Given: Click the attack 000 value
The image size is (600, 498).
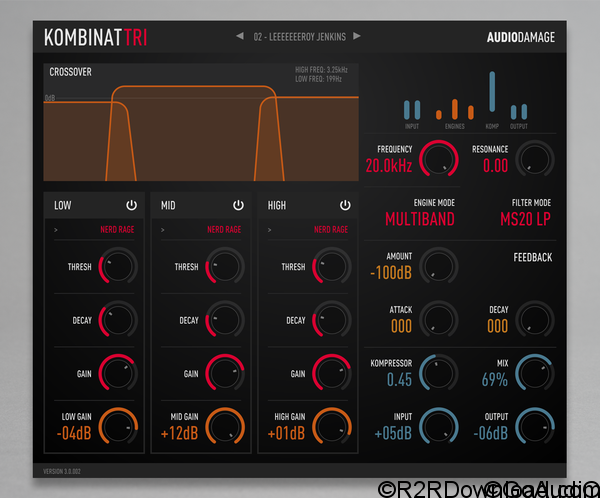Looking at the screenshot, I should tap(401, 327).
